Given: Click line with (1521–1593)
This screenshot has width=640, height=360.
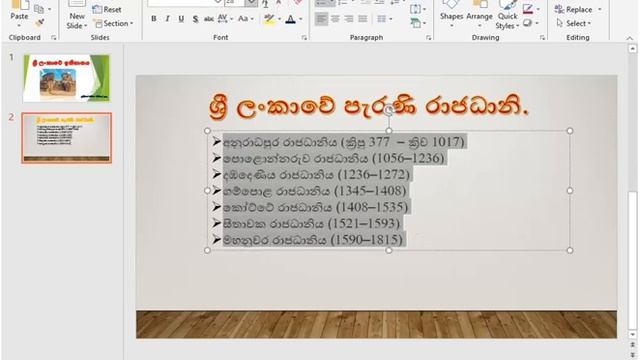Looking at the screenshot, I should (311, 224).
